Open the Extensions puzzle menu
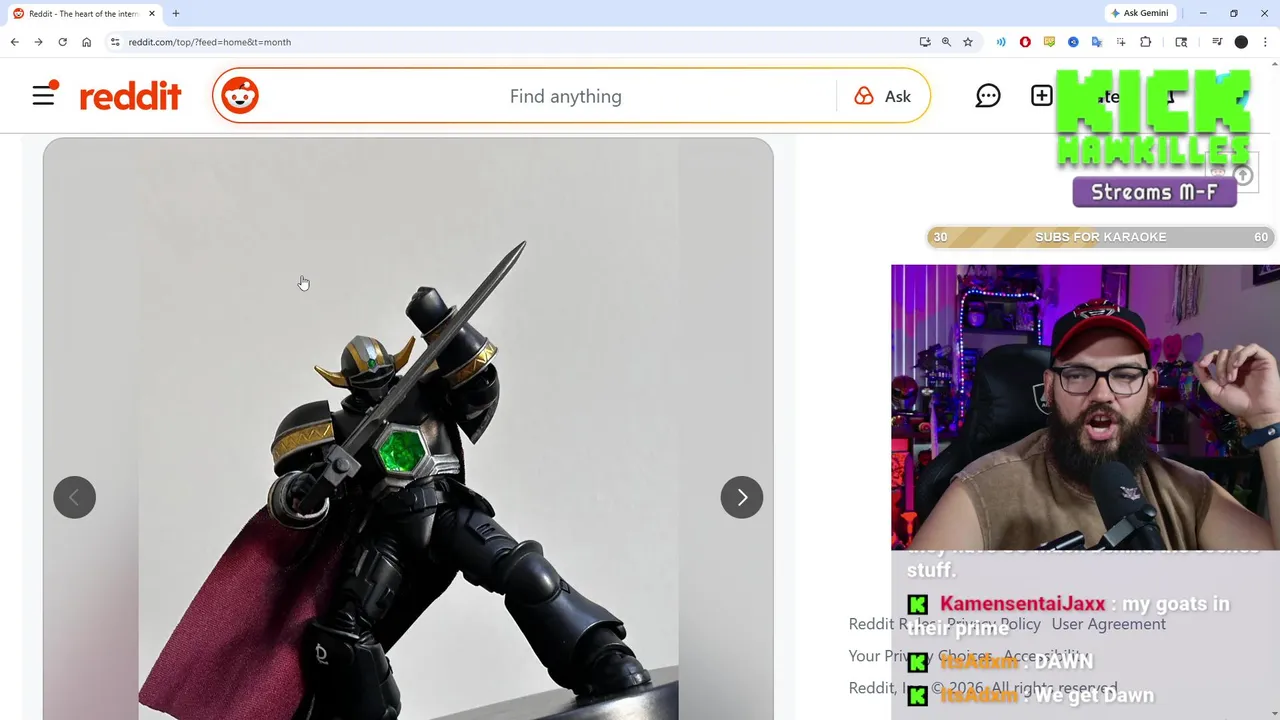Image resolution: width=1280 pixels, height=720 pixels. pos(1146,42)
